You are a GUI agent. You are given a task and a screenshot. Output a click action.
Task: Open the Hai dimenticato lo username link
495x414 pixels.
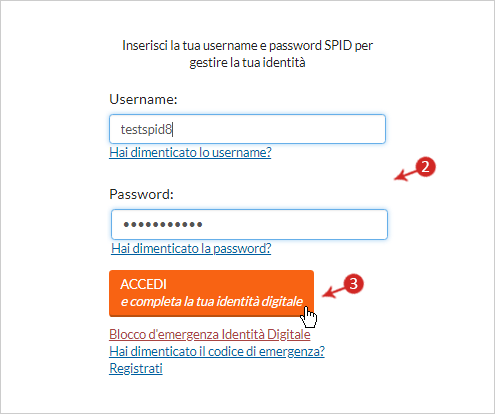[x=190, y=152]
